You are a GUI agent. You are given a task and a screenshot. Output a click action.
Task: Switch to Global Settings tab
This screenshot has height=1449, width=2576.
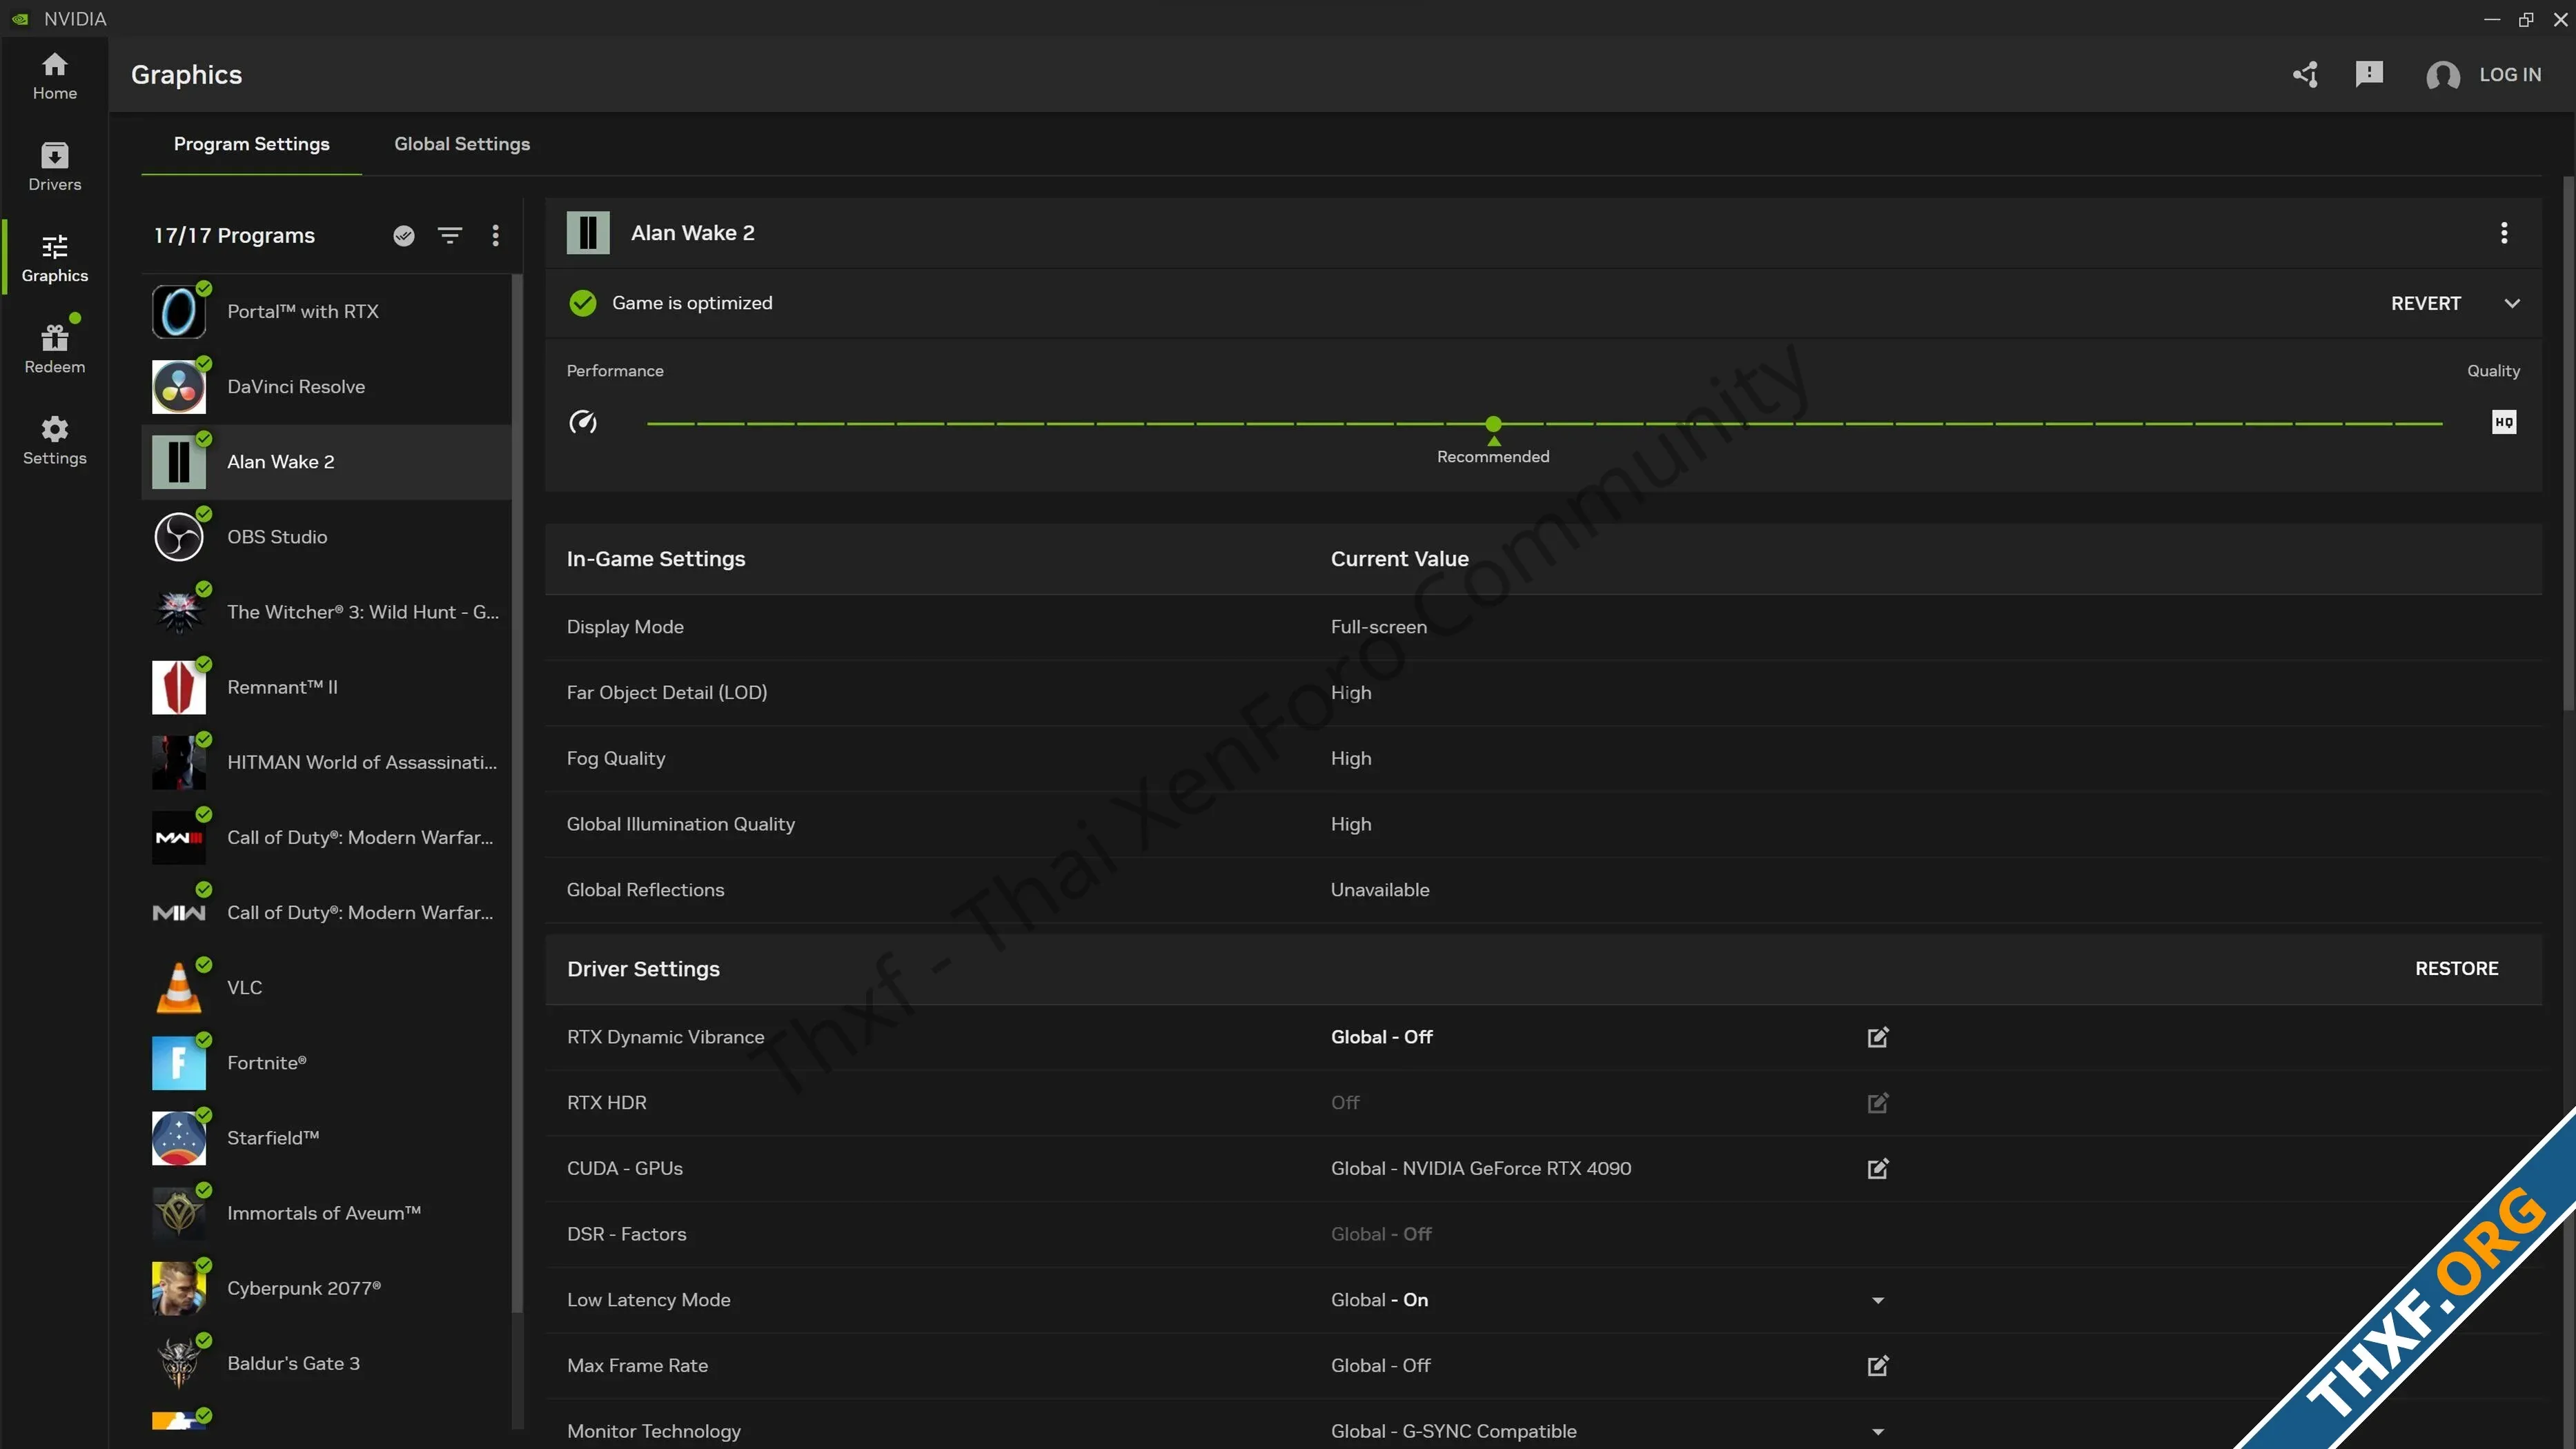point(462,144)
